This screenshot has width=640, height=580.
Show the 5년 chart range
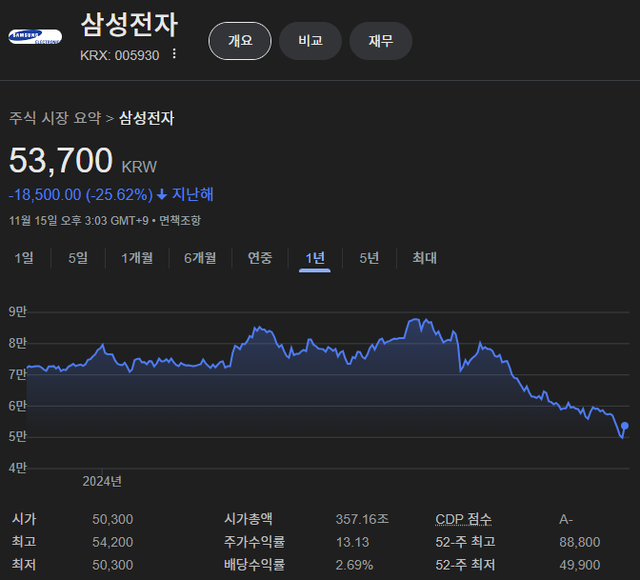tap(369, 258)
